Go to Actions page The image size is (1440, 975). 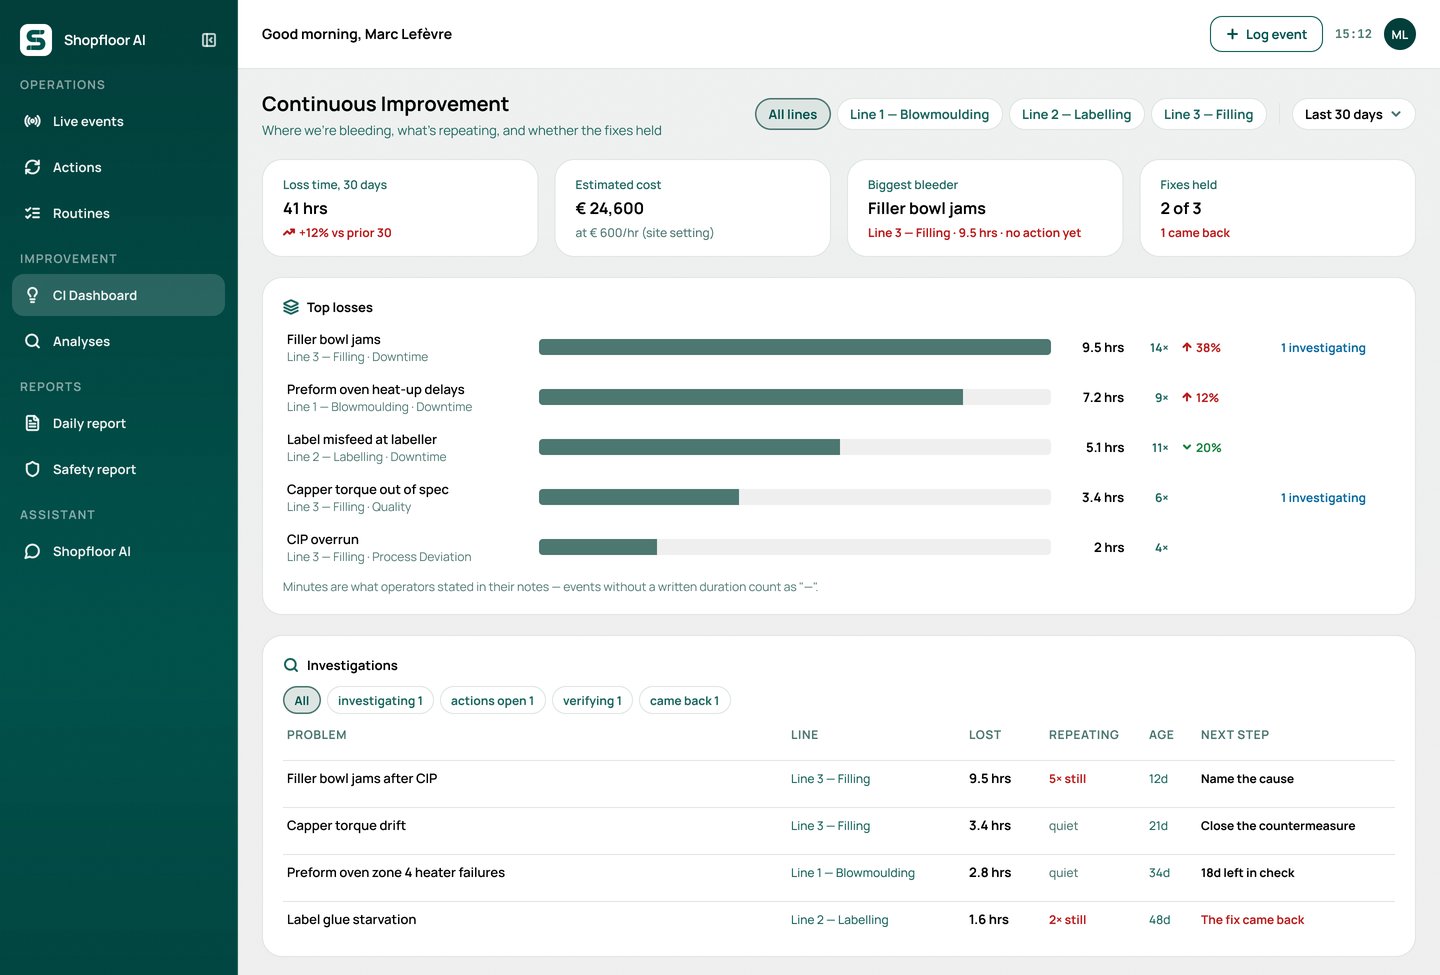click(x=118, y=167)
